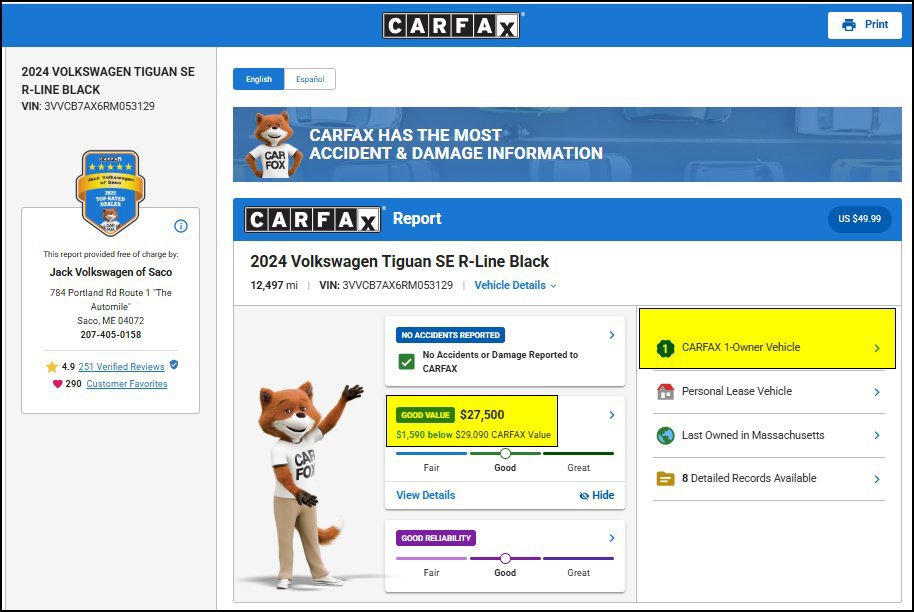Expand the 8 Detailed Records Available chevron
The width and height of the screenshot is (914, 612).
877,479
